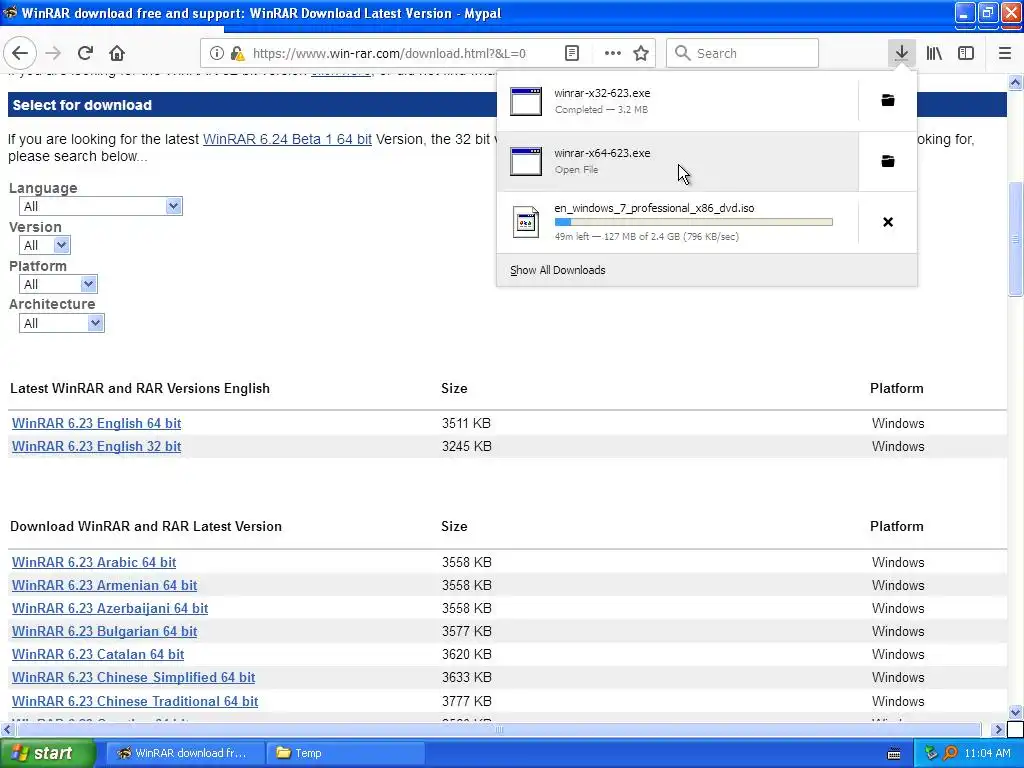Click the magnifier tray icon
Viewport: 1024px width, 768px height.
(x=950, y=753)
